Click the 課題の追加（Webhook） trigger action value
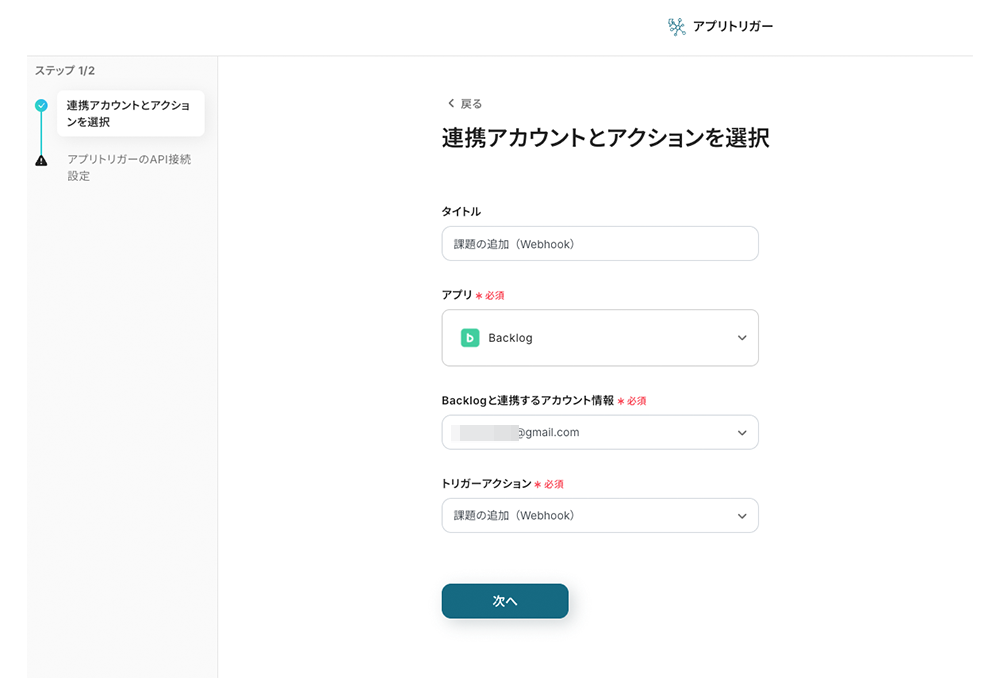 pos(514,516)
